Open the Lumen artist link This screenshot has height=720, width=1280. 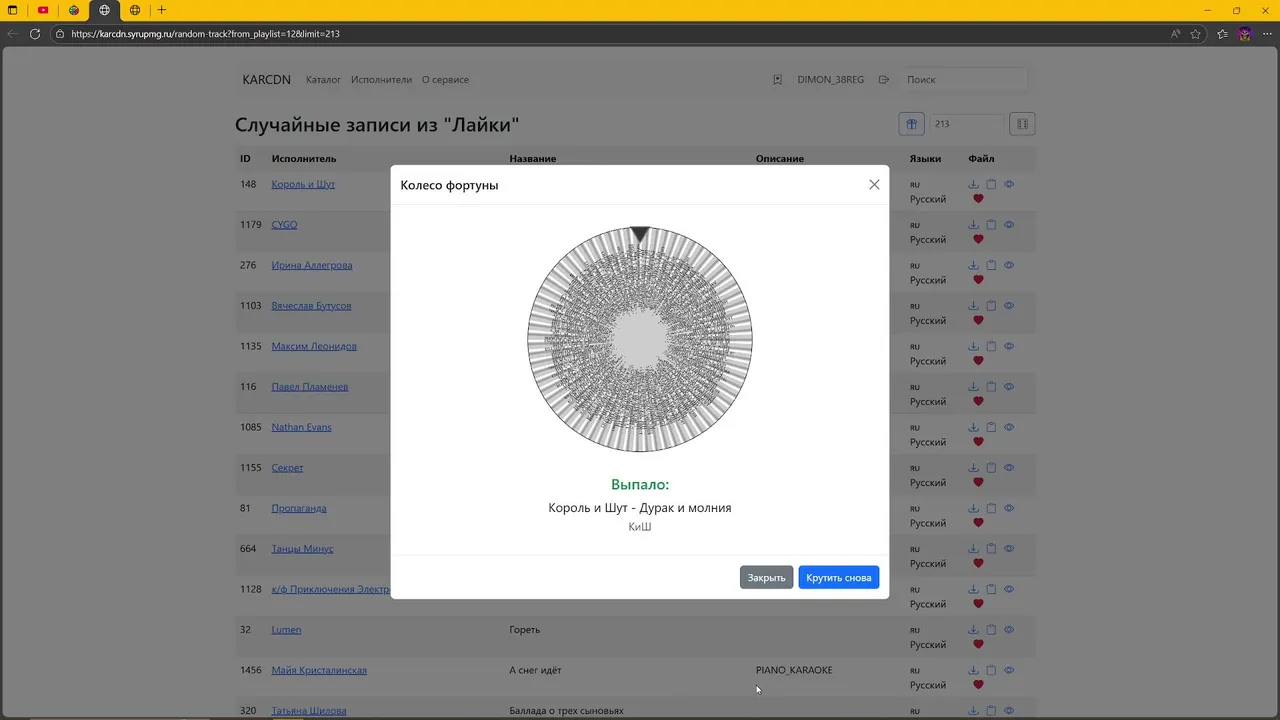point(286,630)
